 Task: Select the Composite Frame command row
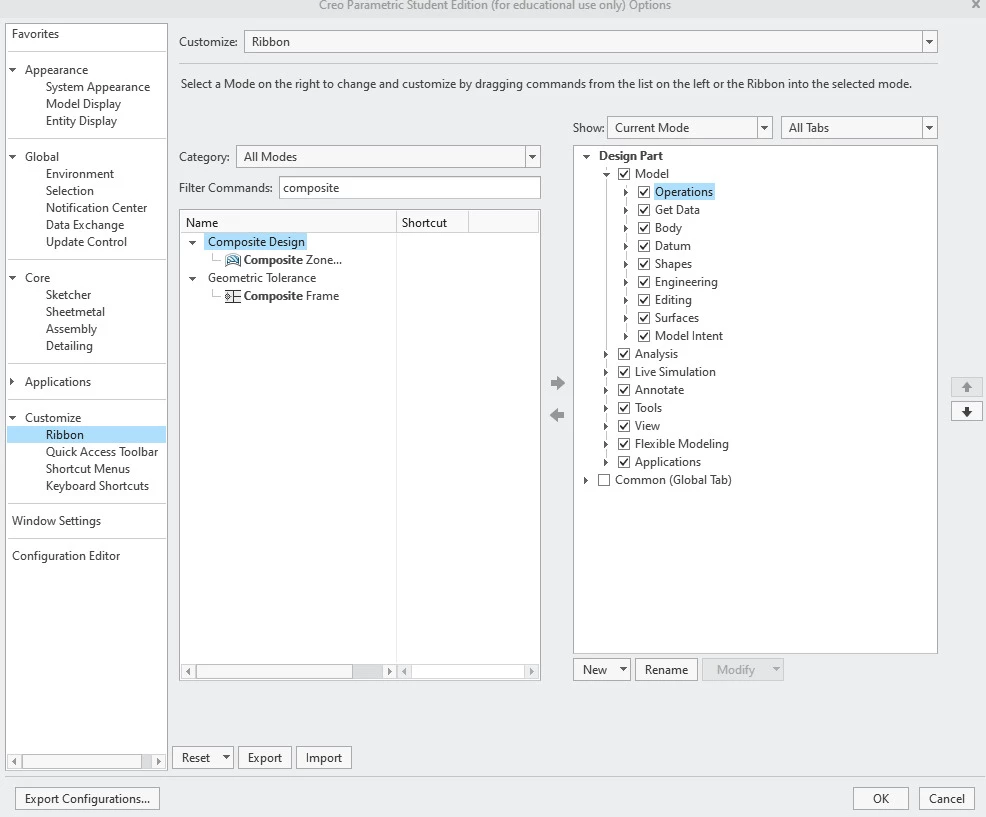[x=291, y=296]
